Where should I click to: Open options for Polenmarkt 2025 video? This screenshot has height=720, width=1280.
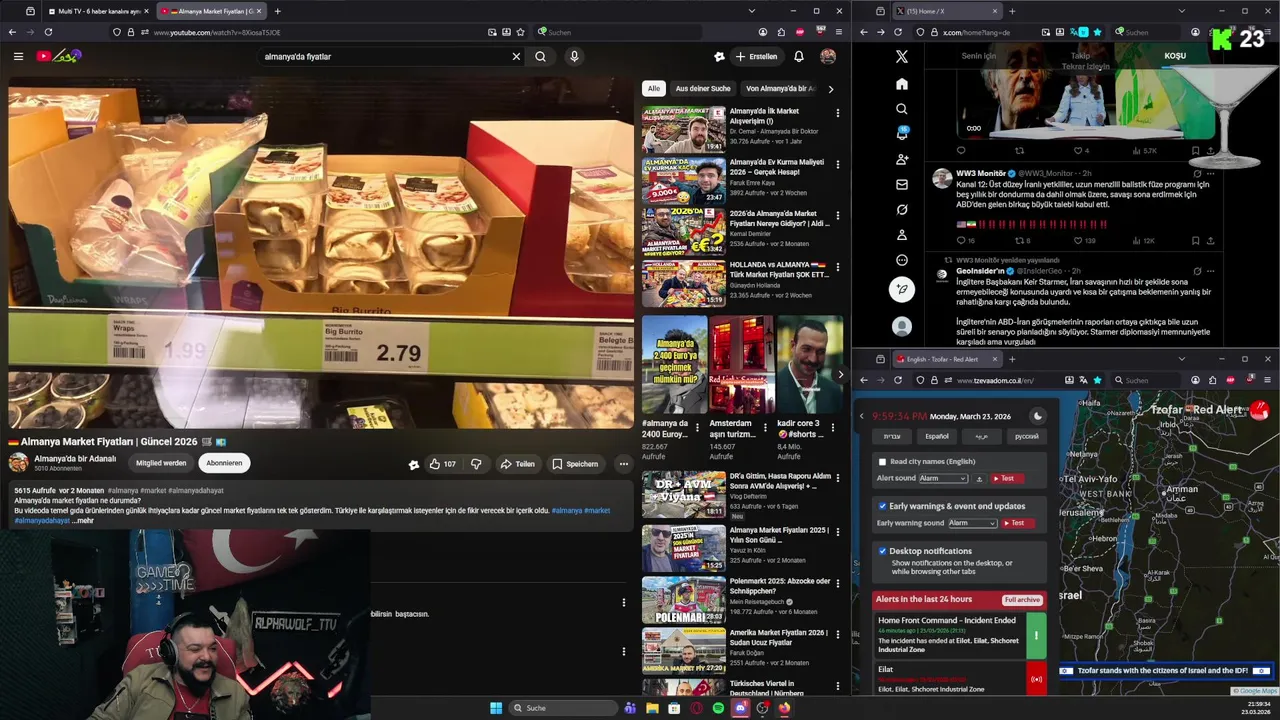pos(838,582)
